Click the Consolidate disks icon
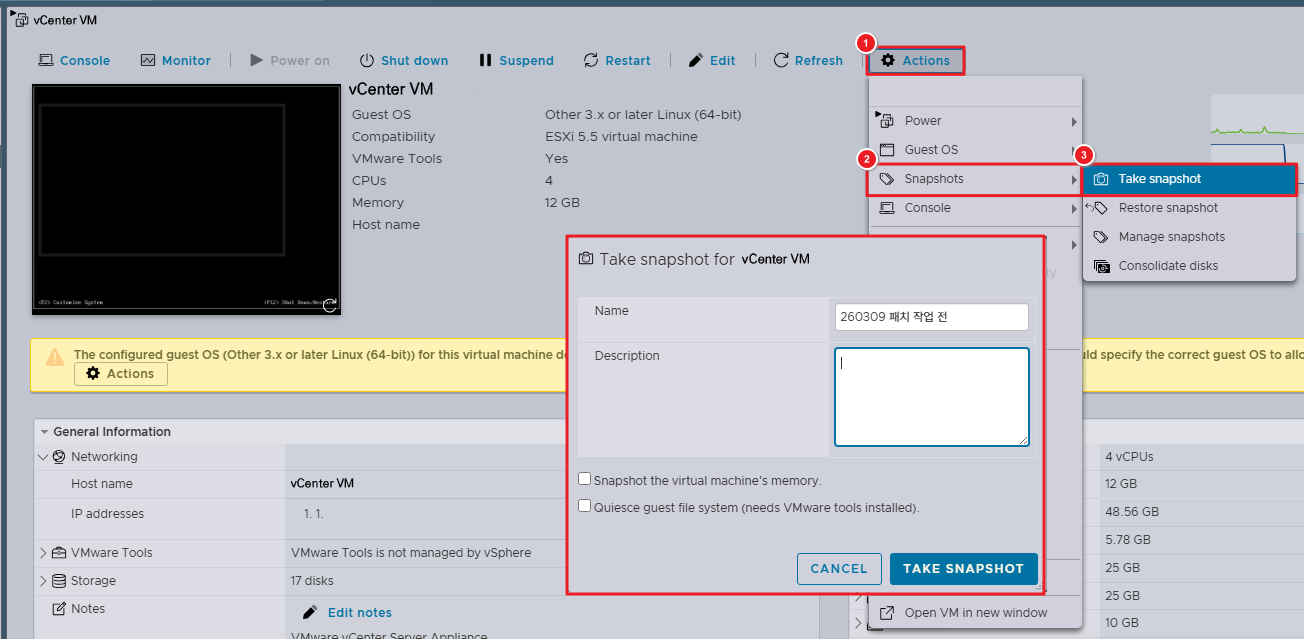1304x639 pixels. pyautogui.click(x=1101, y=266)
